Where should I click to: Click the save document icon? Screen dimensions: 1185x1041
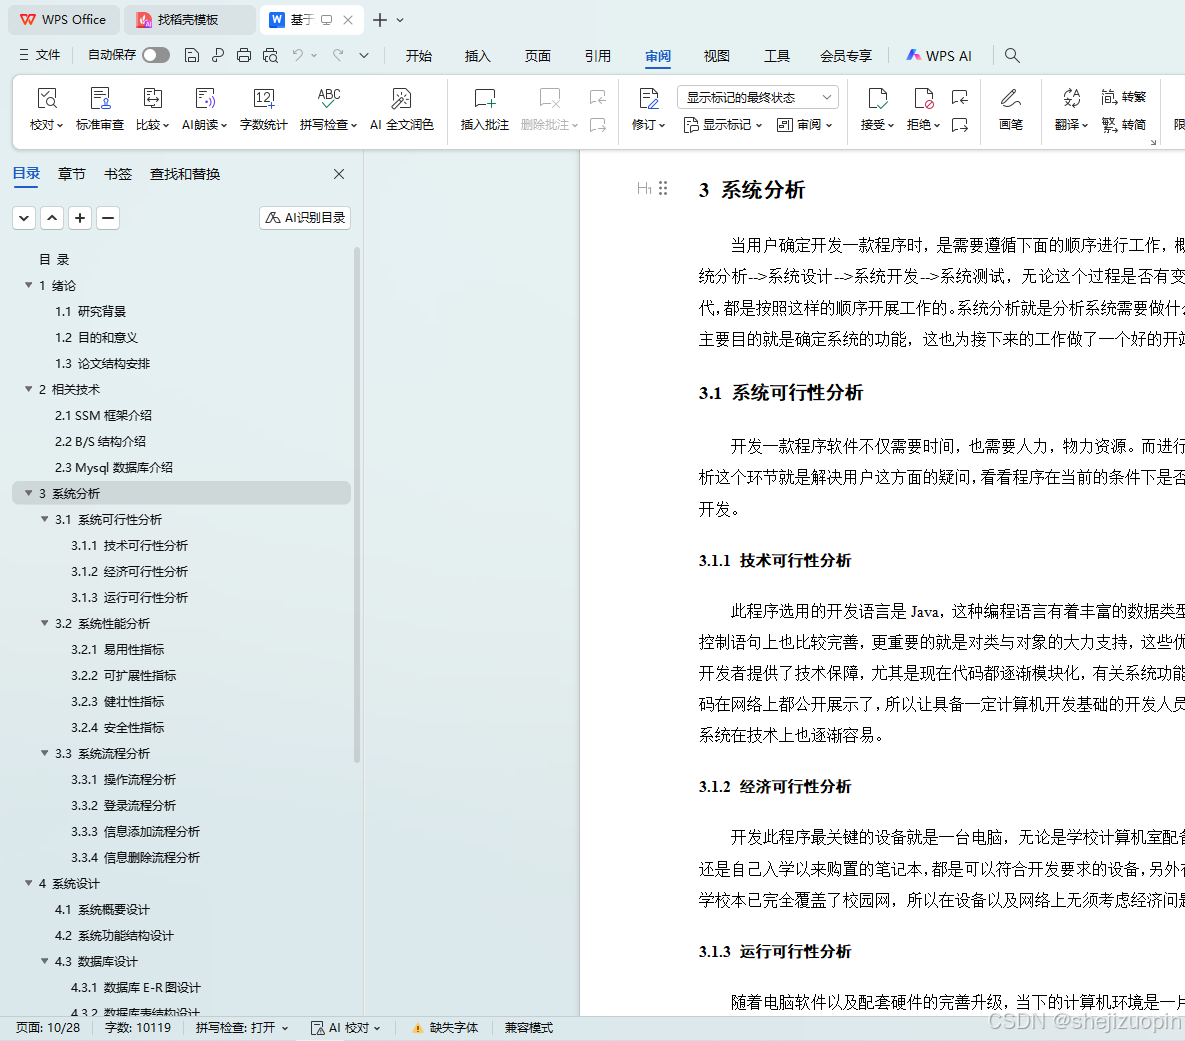pyautogui.click(x=192, y=55)
